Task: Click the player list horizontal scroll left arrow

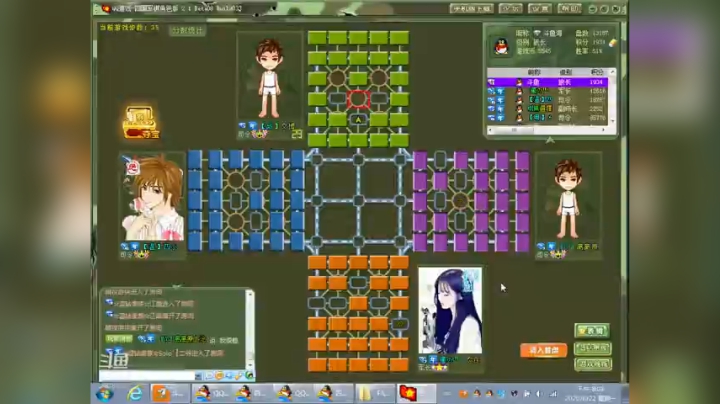Action: pyautogui.click(x=491, y=130)
